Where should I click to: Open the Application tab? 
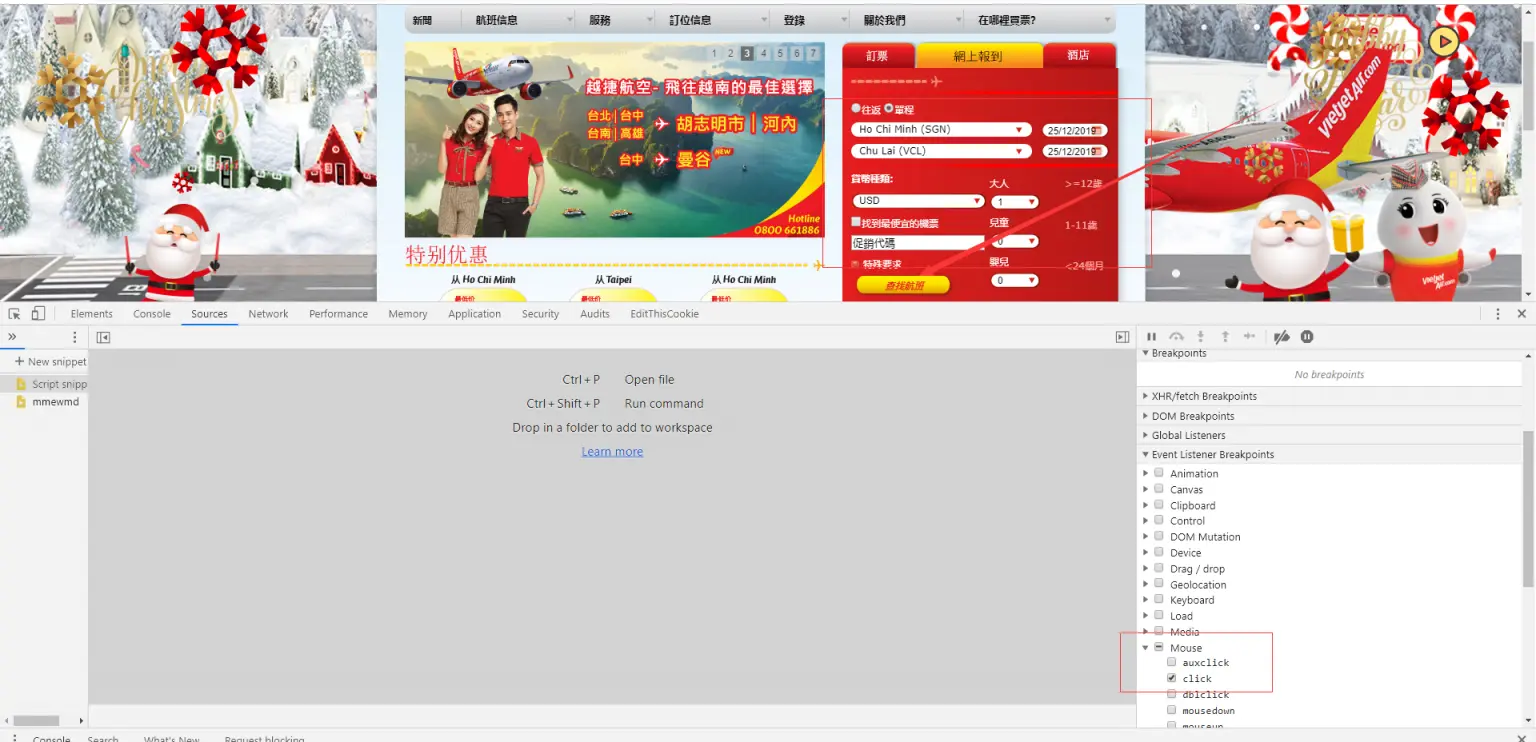point(474,314)
